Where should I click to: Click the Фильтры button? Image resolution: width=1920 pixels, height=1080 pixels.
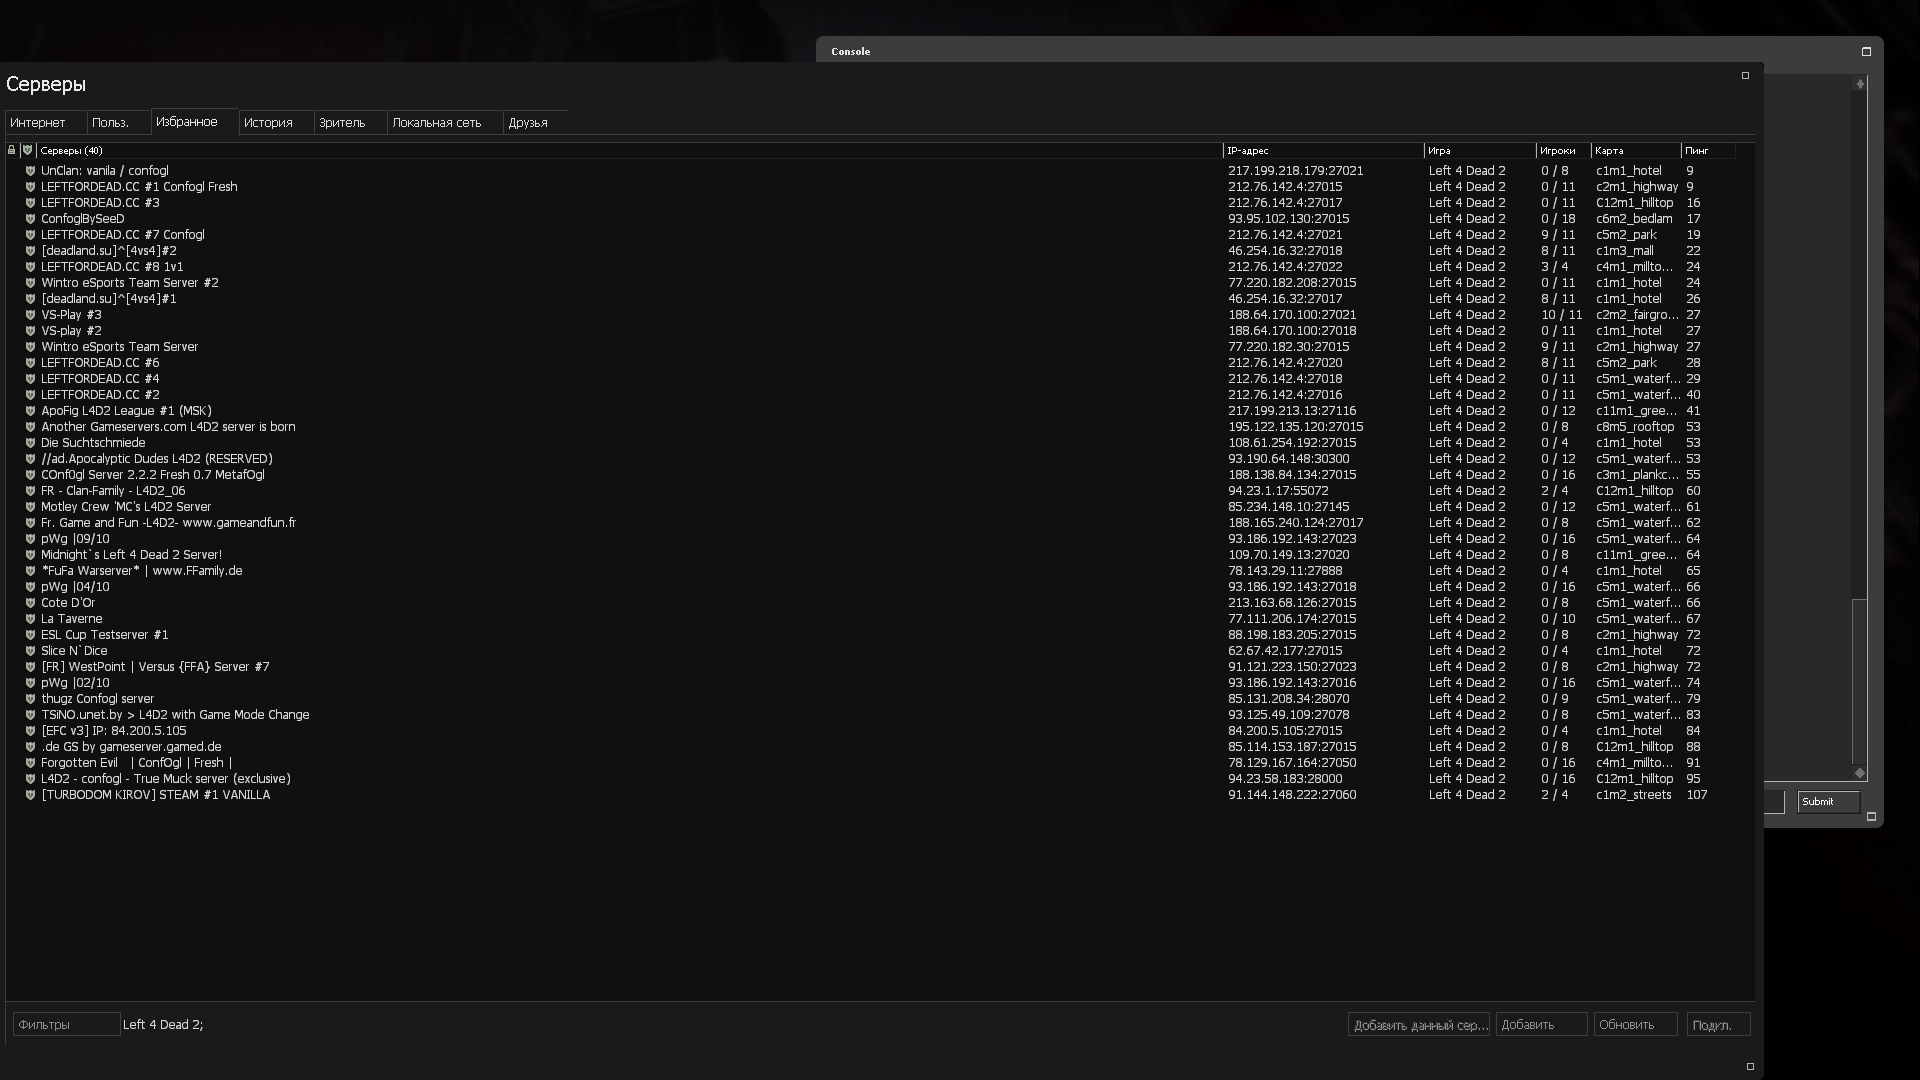(66, 1024)
